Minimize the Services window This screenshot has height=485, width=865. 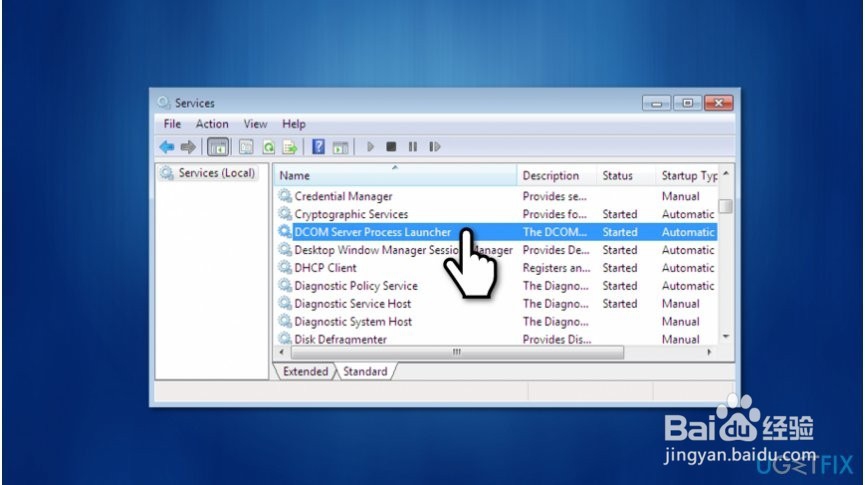point(656,103)
